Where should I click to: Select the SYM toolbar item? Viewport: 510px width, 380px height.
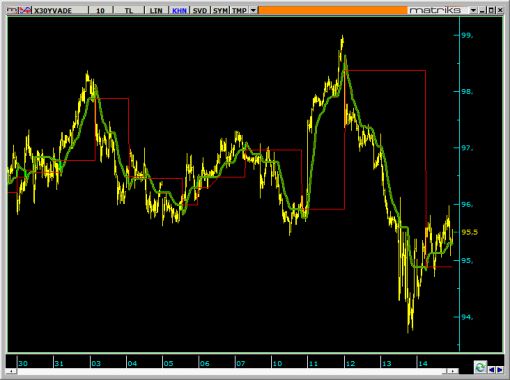(x=220, y=11)
